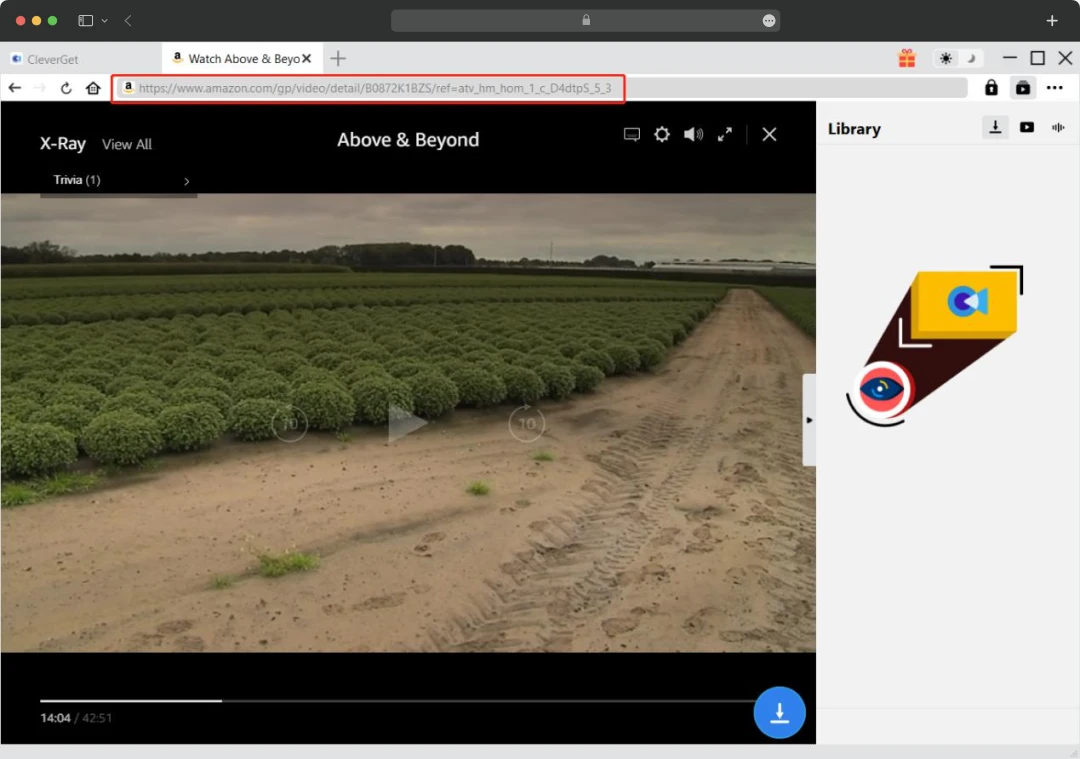Select the YouTube downloads icon in Library
1080x759 pixels.
tap(1026, 127)
